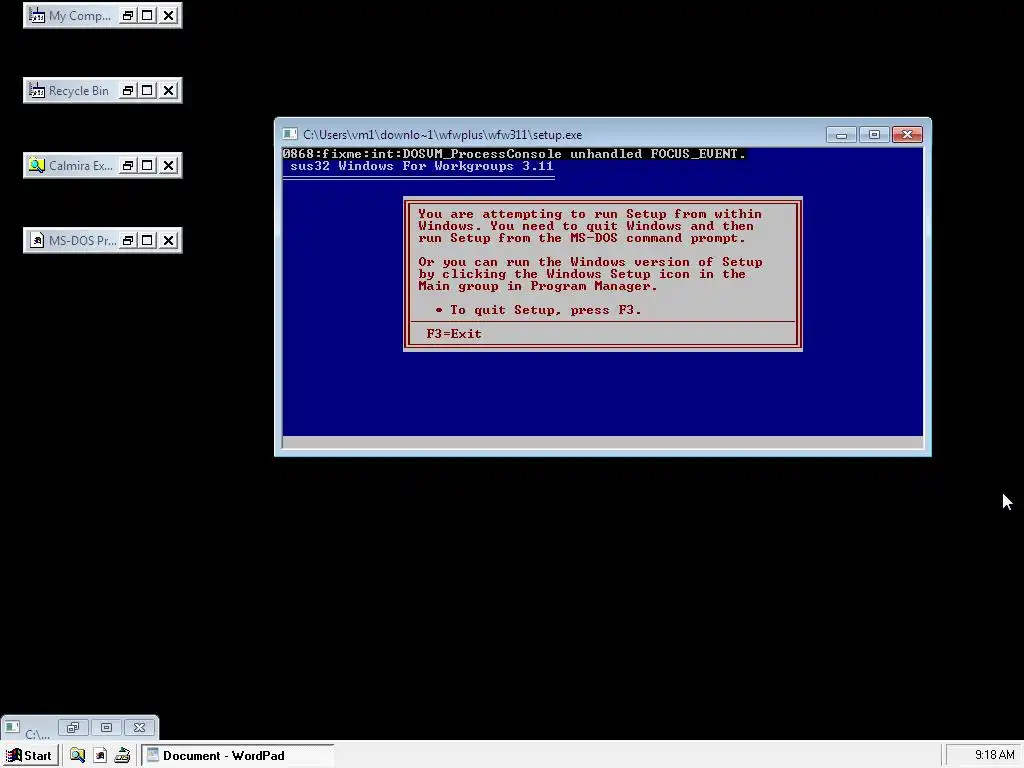Viewport: 1024px width, 768px height.
Task: Close the minimized MS-DOS Pr... window
Action: coord(168,241)
